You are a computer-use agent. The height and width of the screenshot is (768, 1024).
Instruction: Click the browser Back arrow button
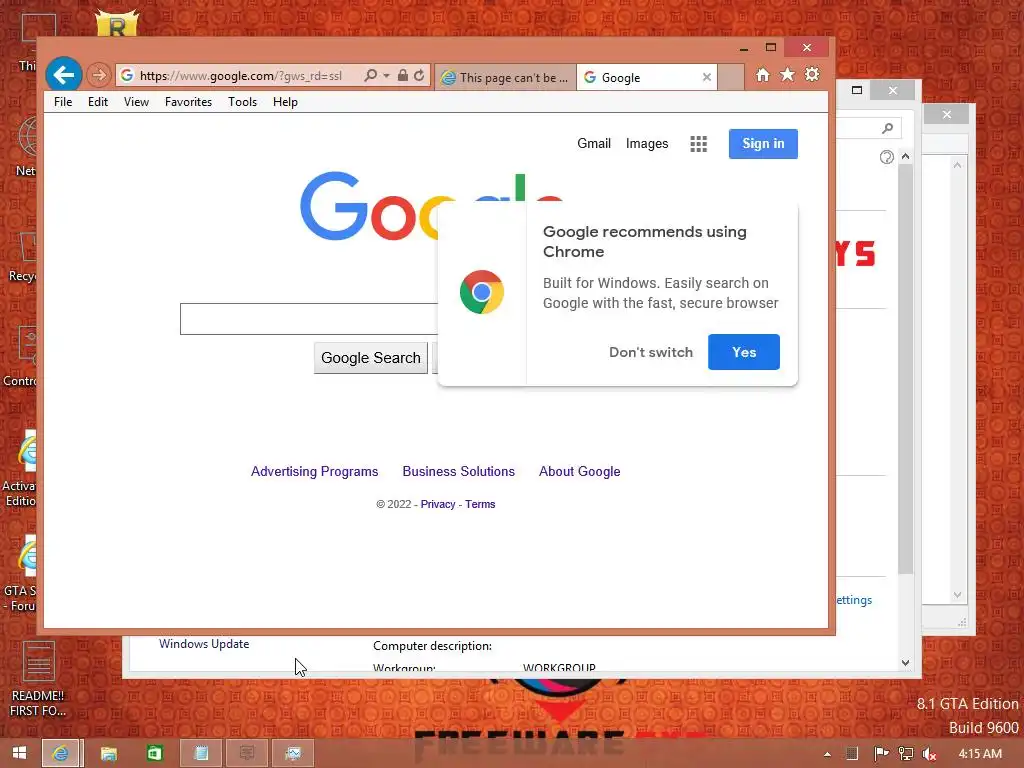63,75
